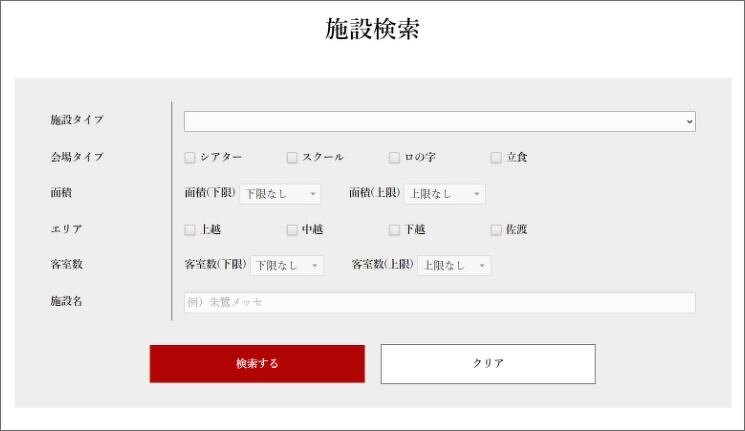Viewport: 745px width, 431px height.
Task: Click the 立食 label text
Action: coord(516,157)
